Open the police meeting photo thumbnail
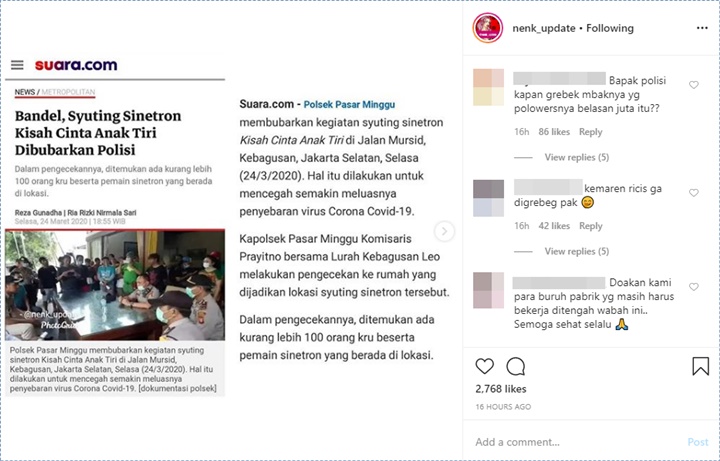The width and height of the screenshot is (720, 461). point(115,285)
